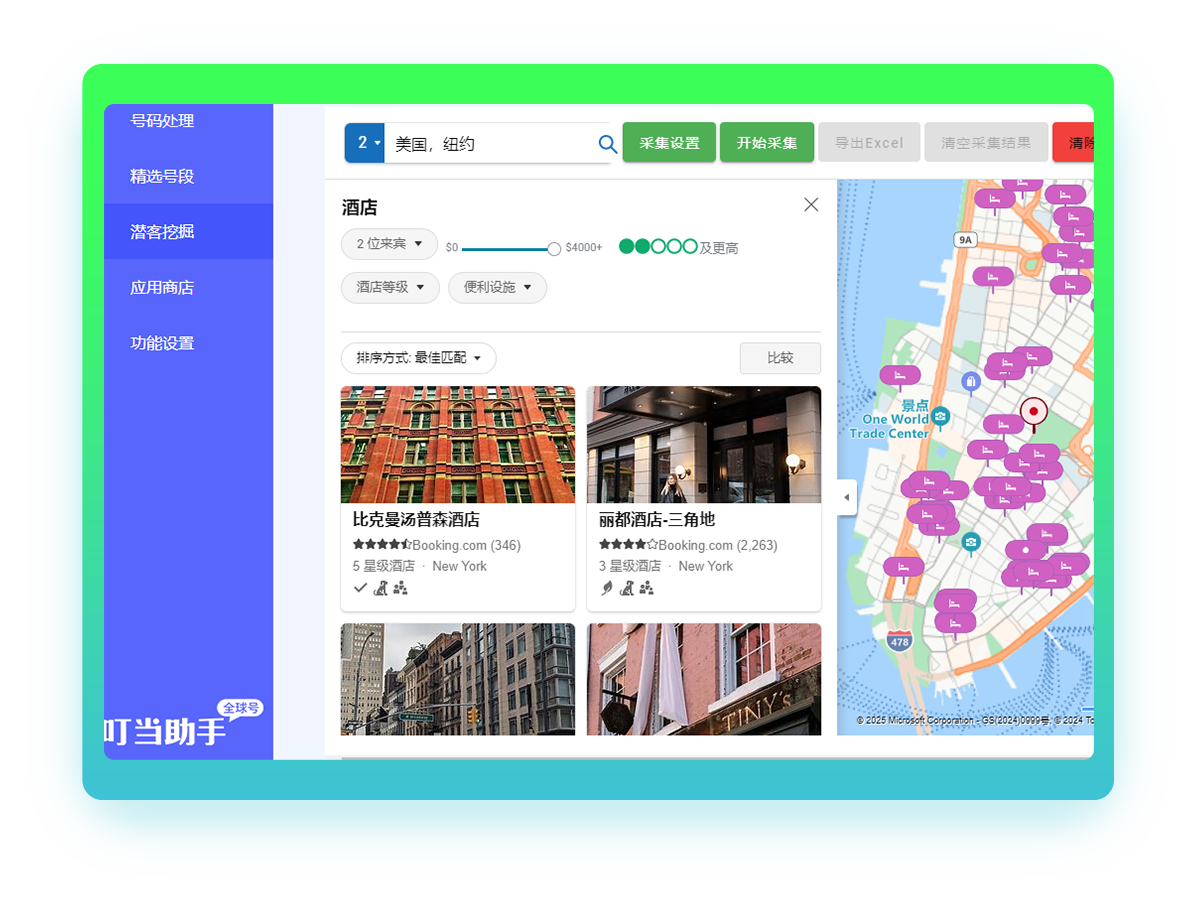The height and width of the screenshot is (907, 1199).
Task: Click the 9A route marker on map
Action: tap(964, 240)
